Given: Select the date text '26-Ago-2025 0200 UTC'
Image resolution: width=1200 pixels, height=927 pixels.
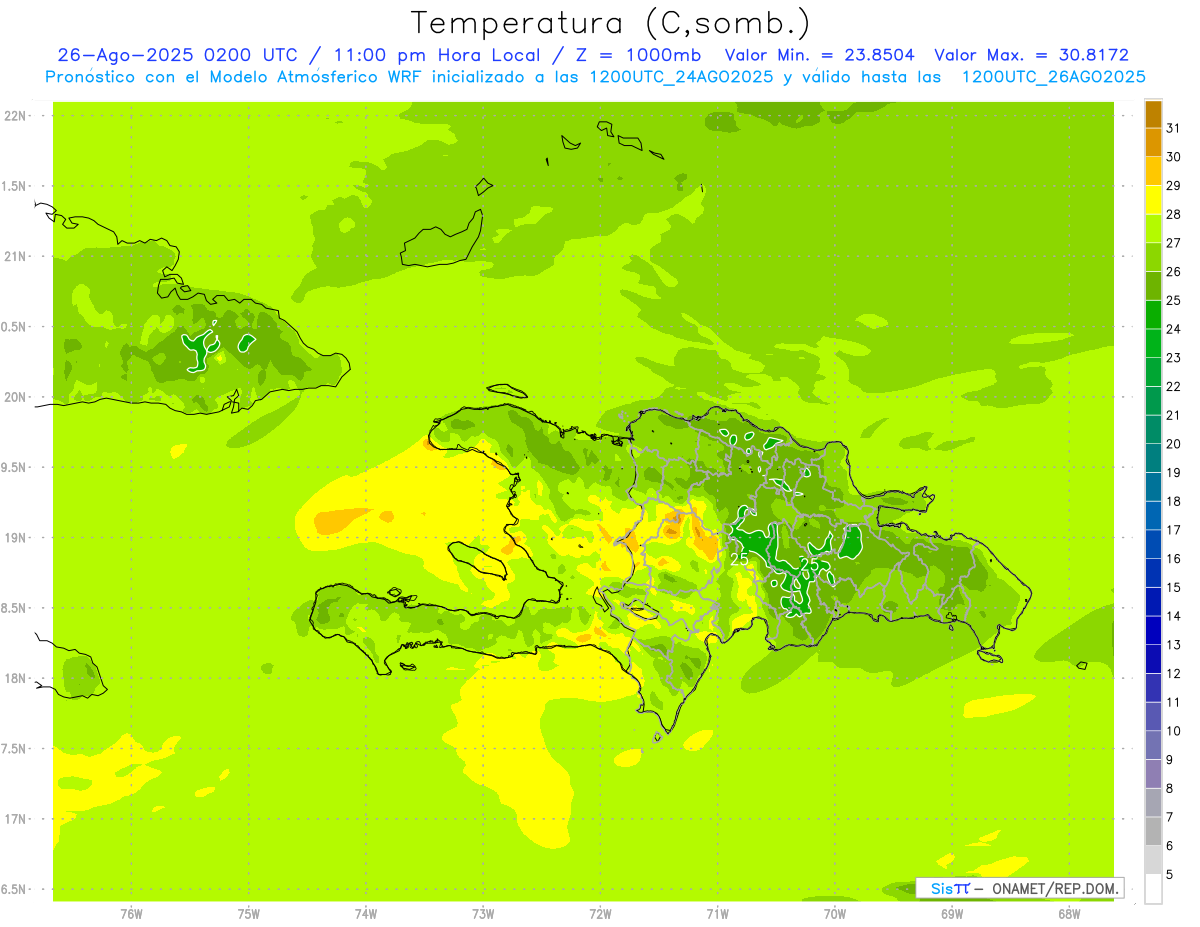Looking at the screenshot, I should coord(179,56).
